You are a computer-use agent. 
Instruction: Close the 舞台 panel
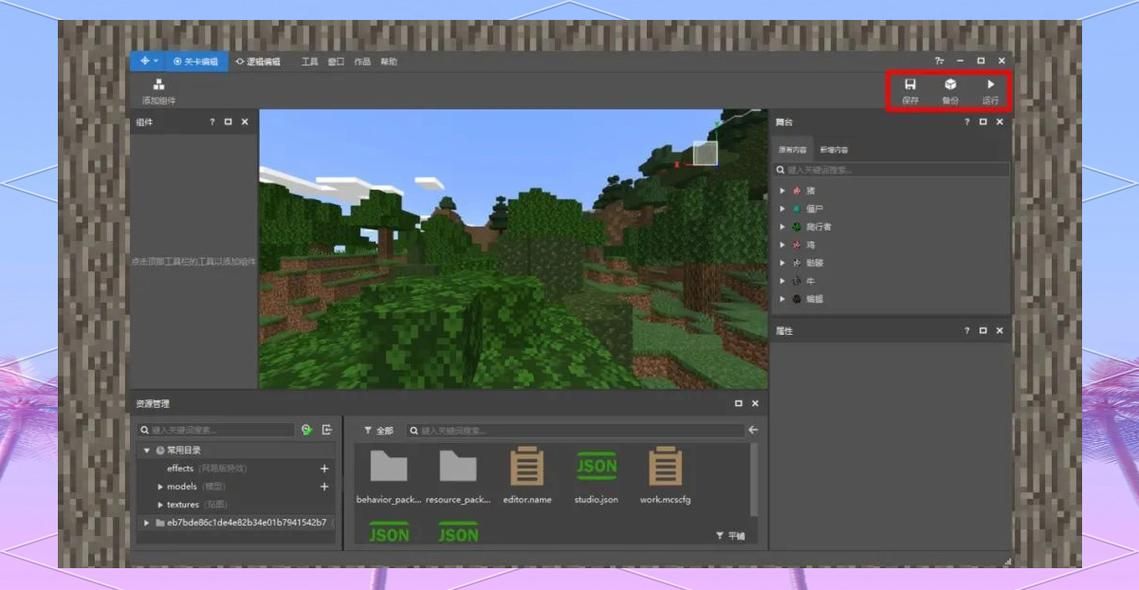1000,122
